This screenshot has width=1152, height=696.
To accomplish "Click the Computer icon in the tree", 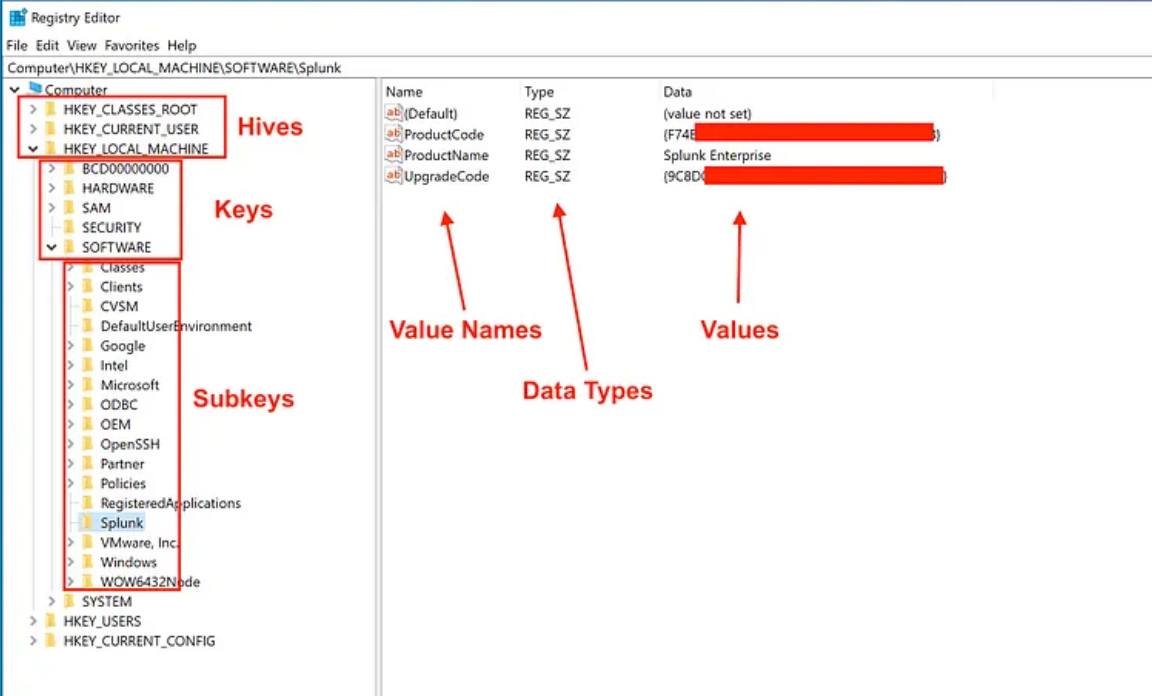I will tap(35, 88).
